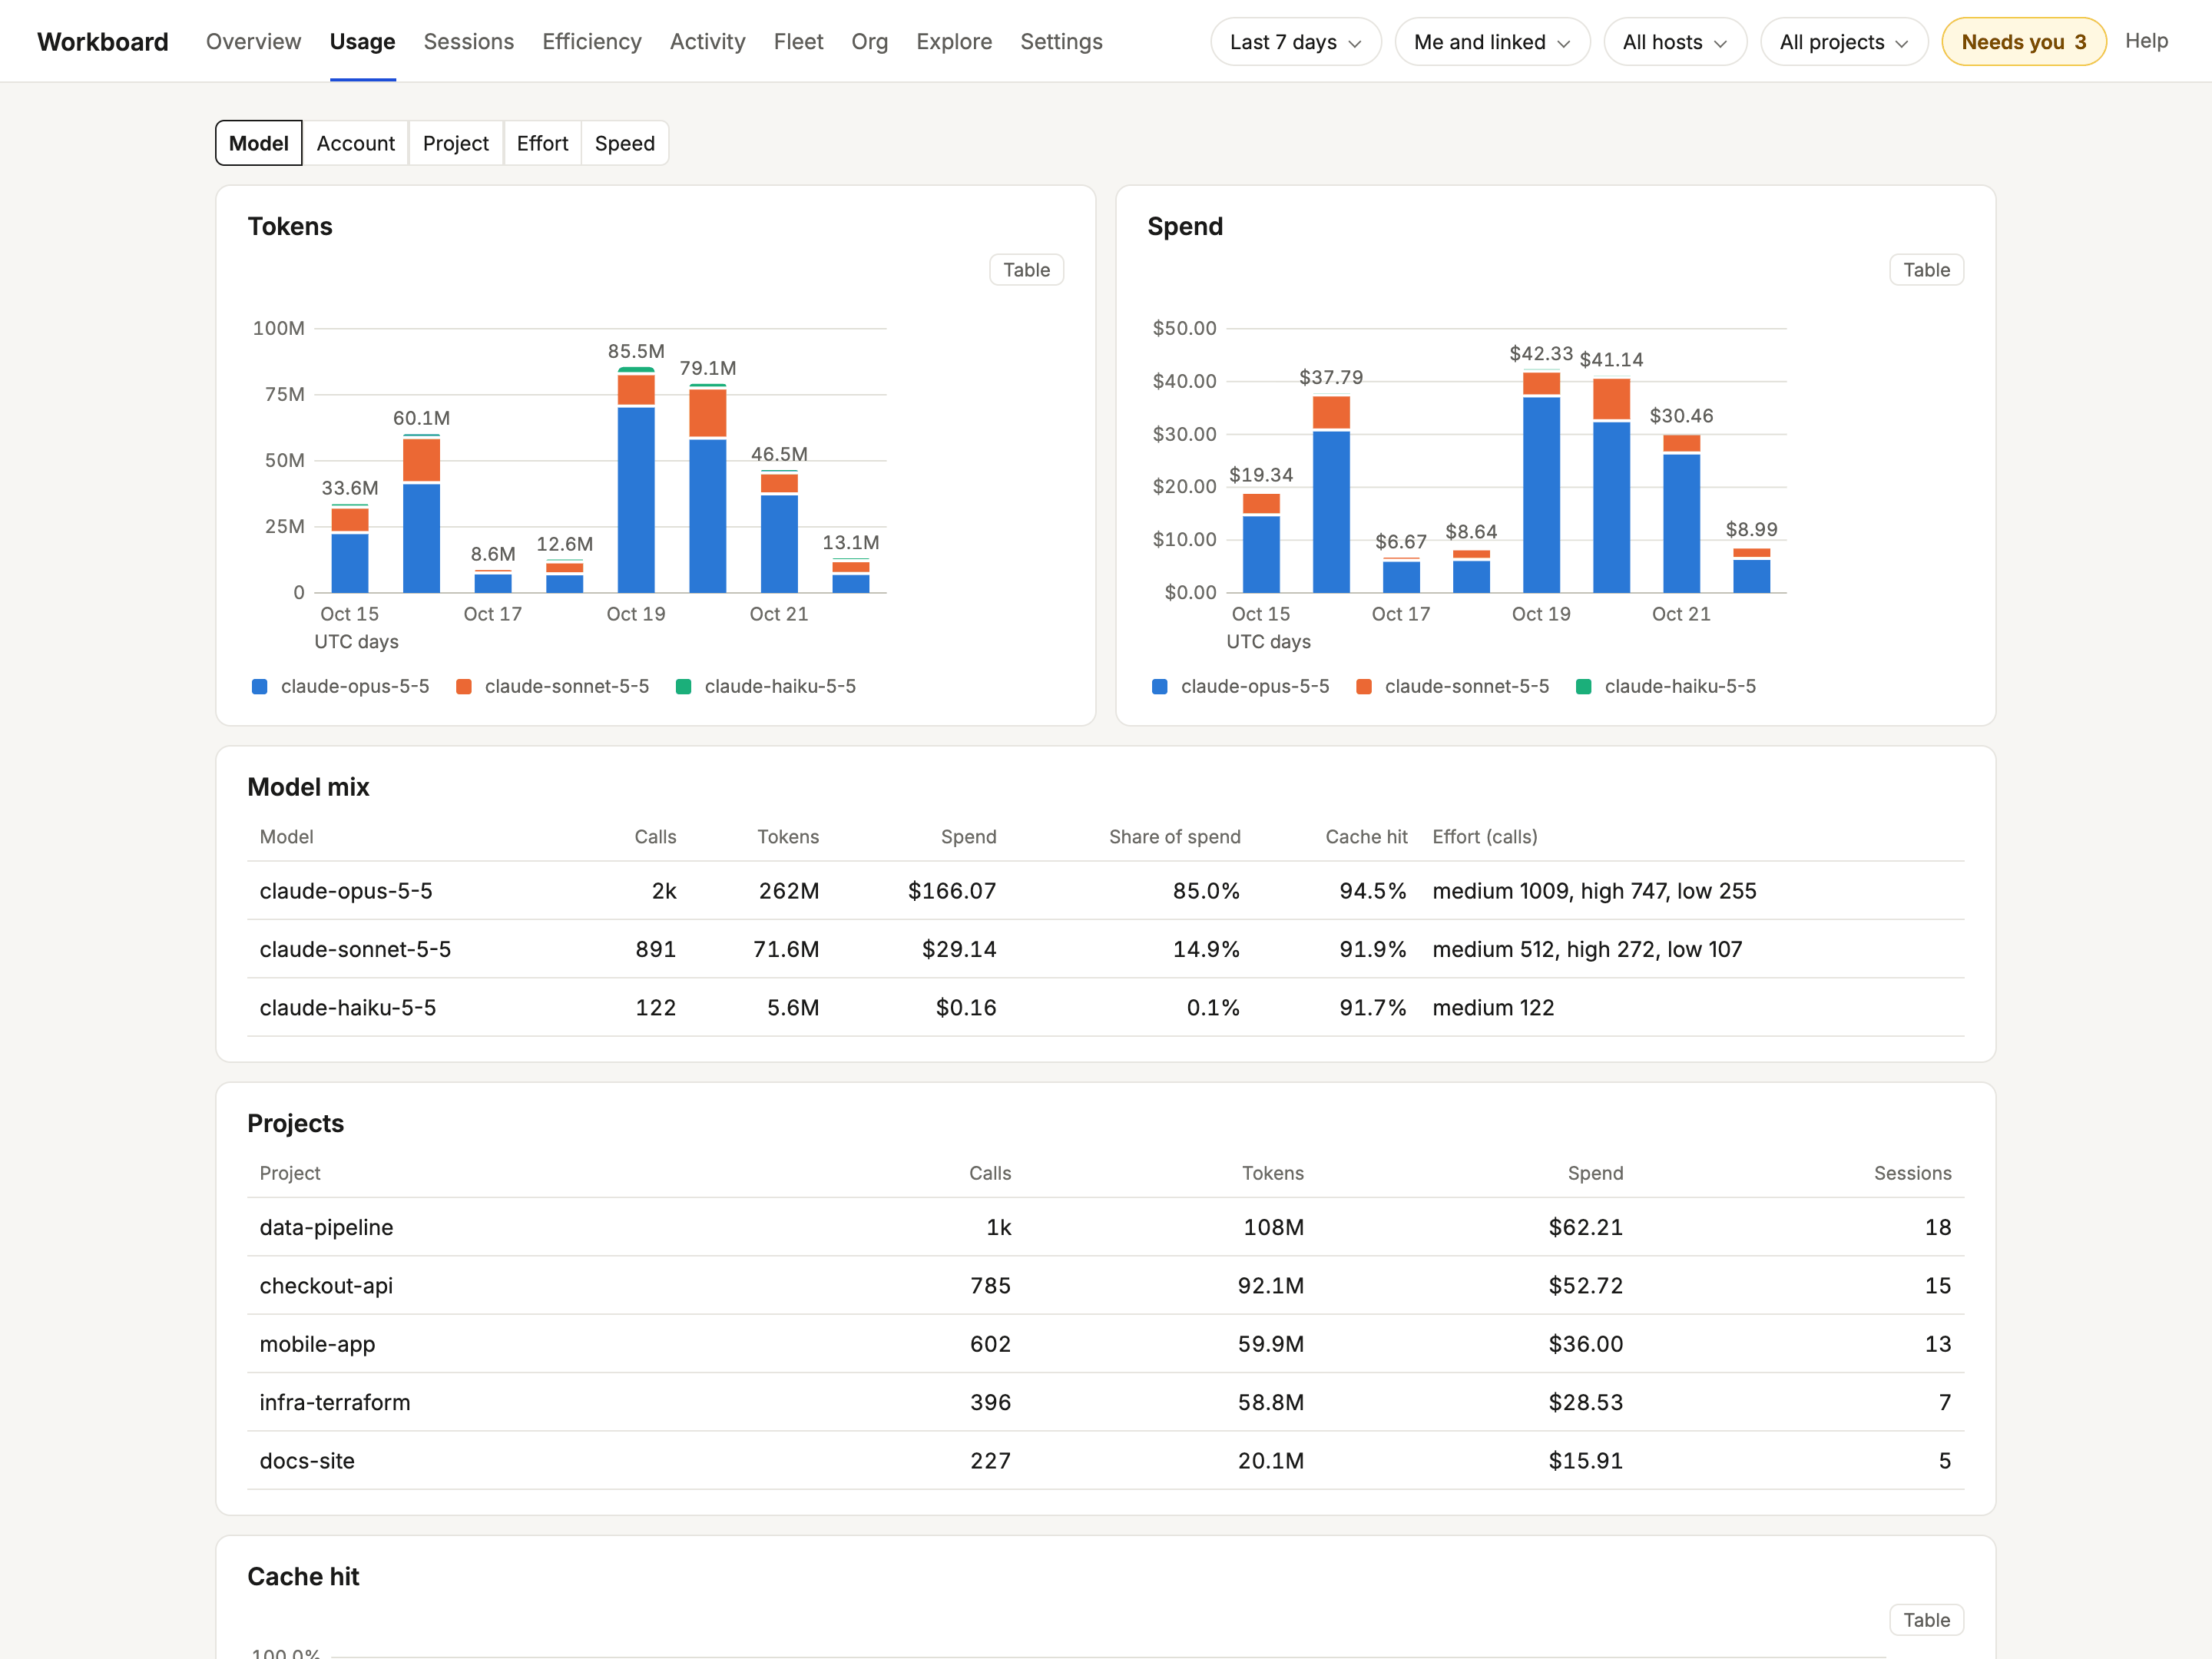Open the mobile-app project row
Viewport: 2212px width, 1659px height.
pyautogui.click(x=1105, y=1343)
